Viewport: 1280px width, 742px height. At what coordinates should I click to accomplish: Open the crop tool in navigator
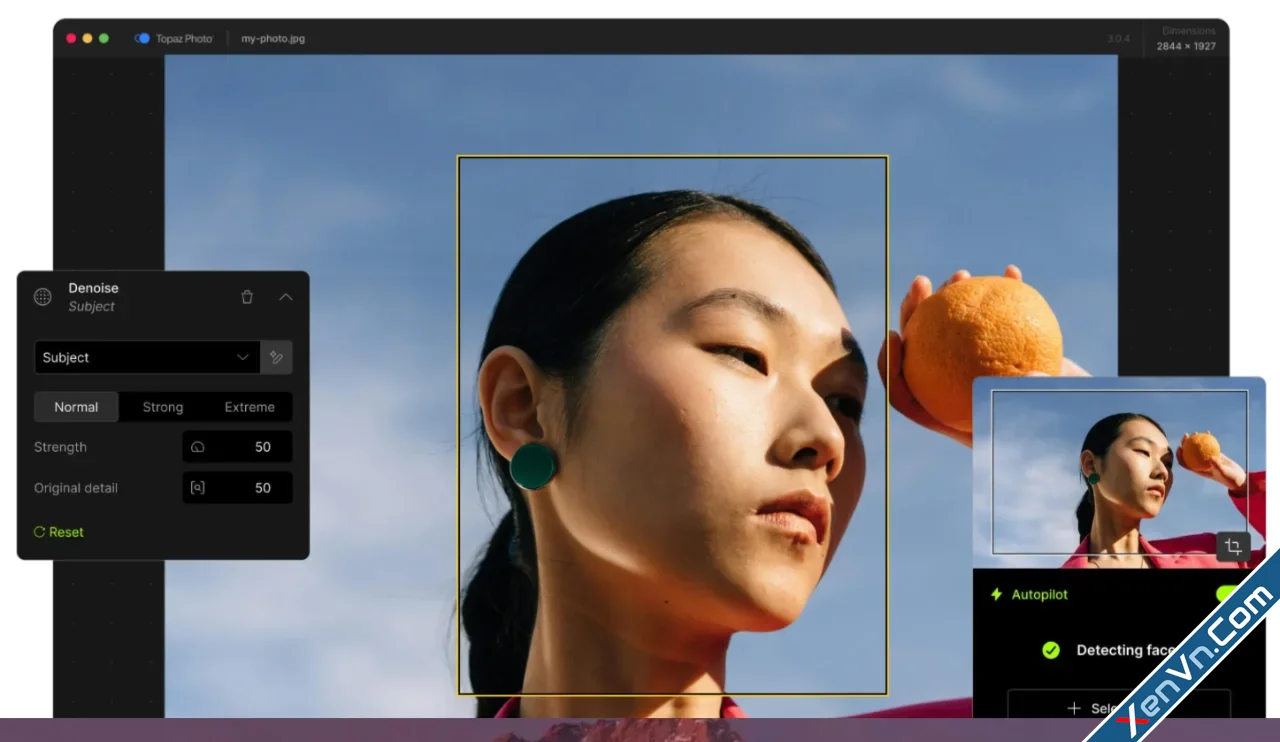pyautogui.click(x=1233, y=546)
